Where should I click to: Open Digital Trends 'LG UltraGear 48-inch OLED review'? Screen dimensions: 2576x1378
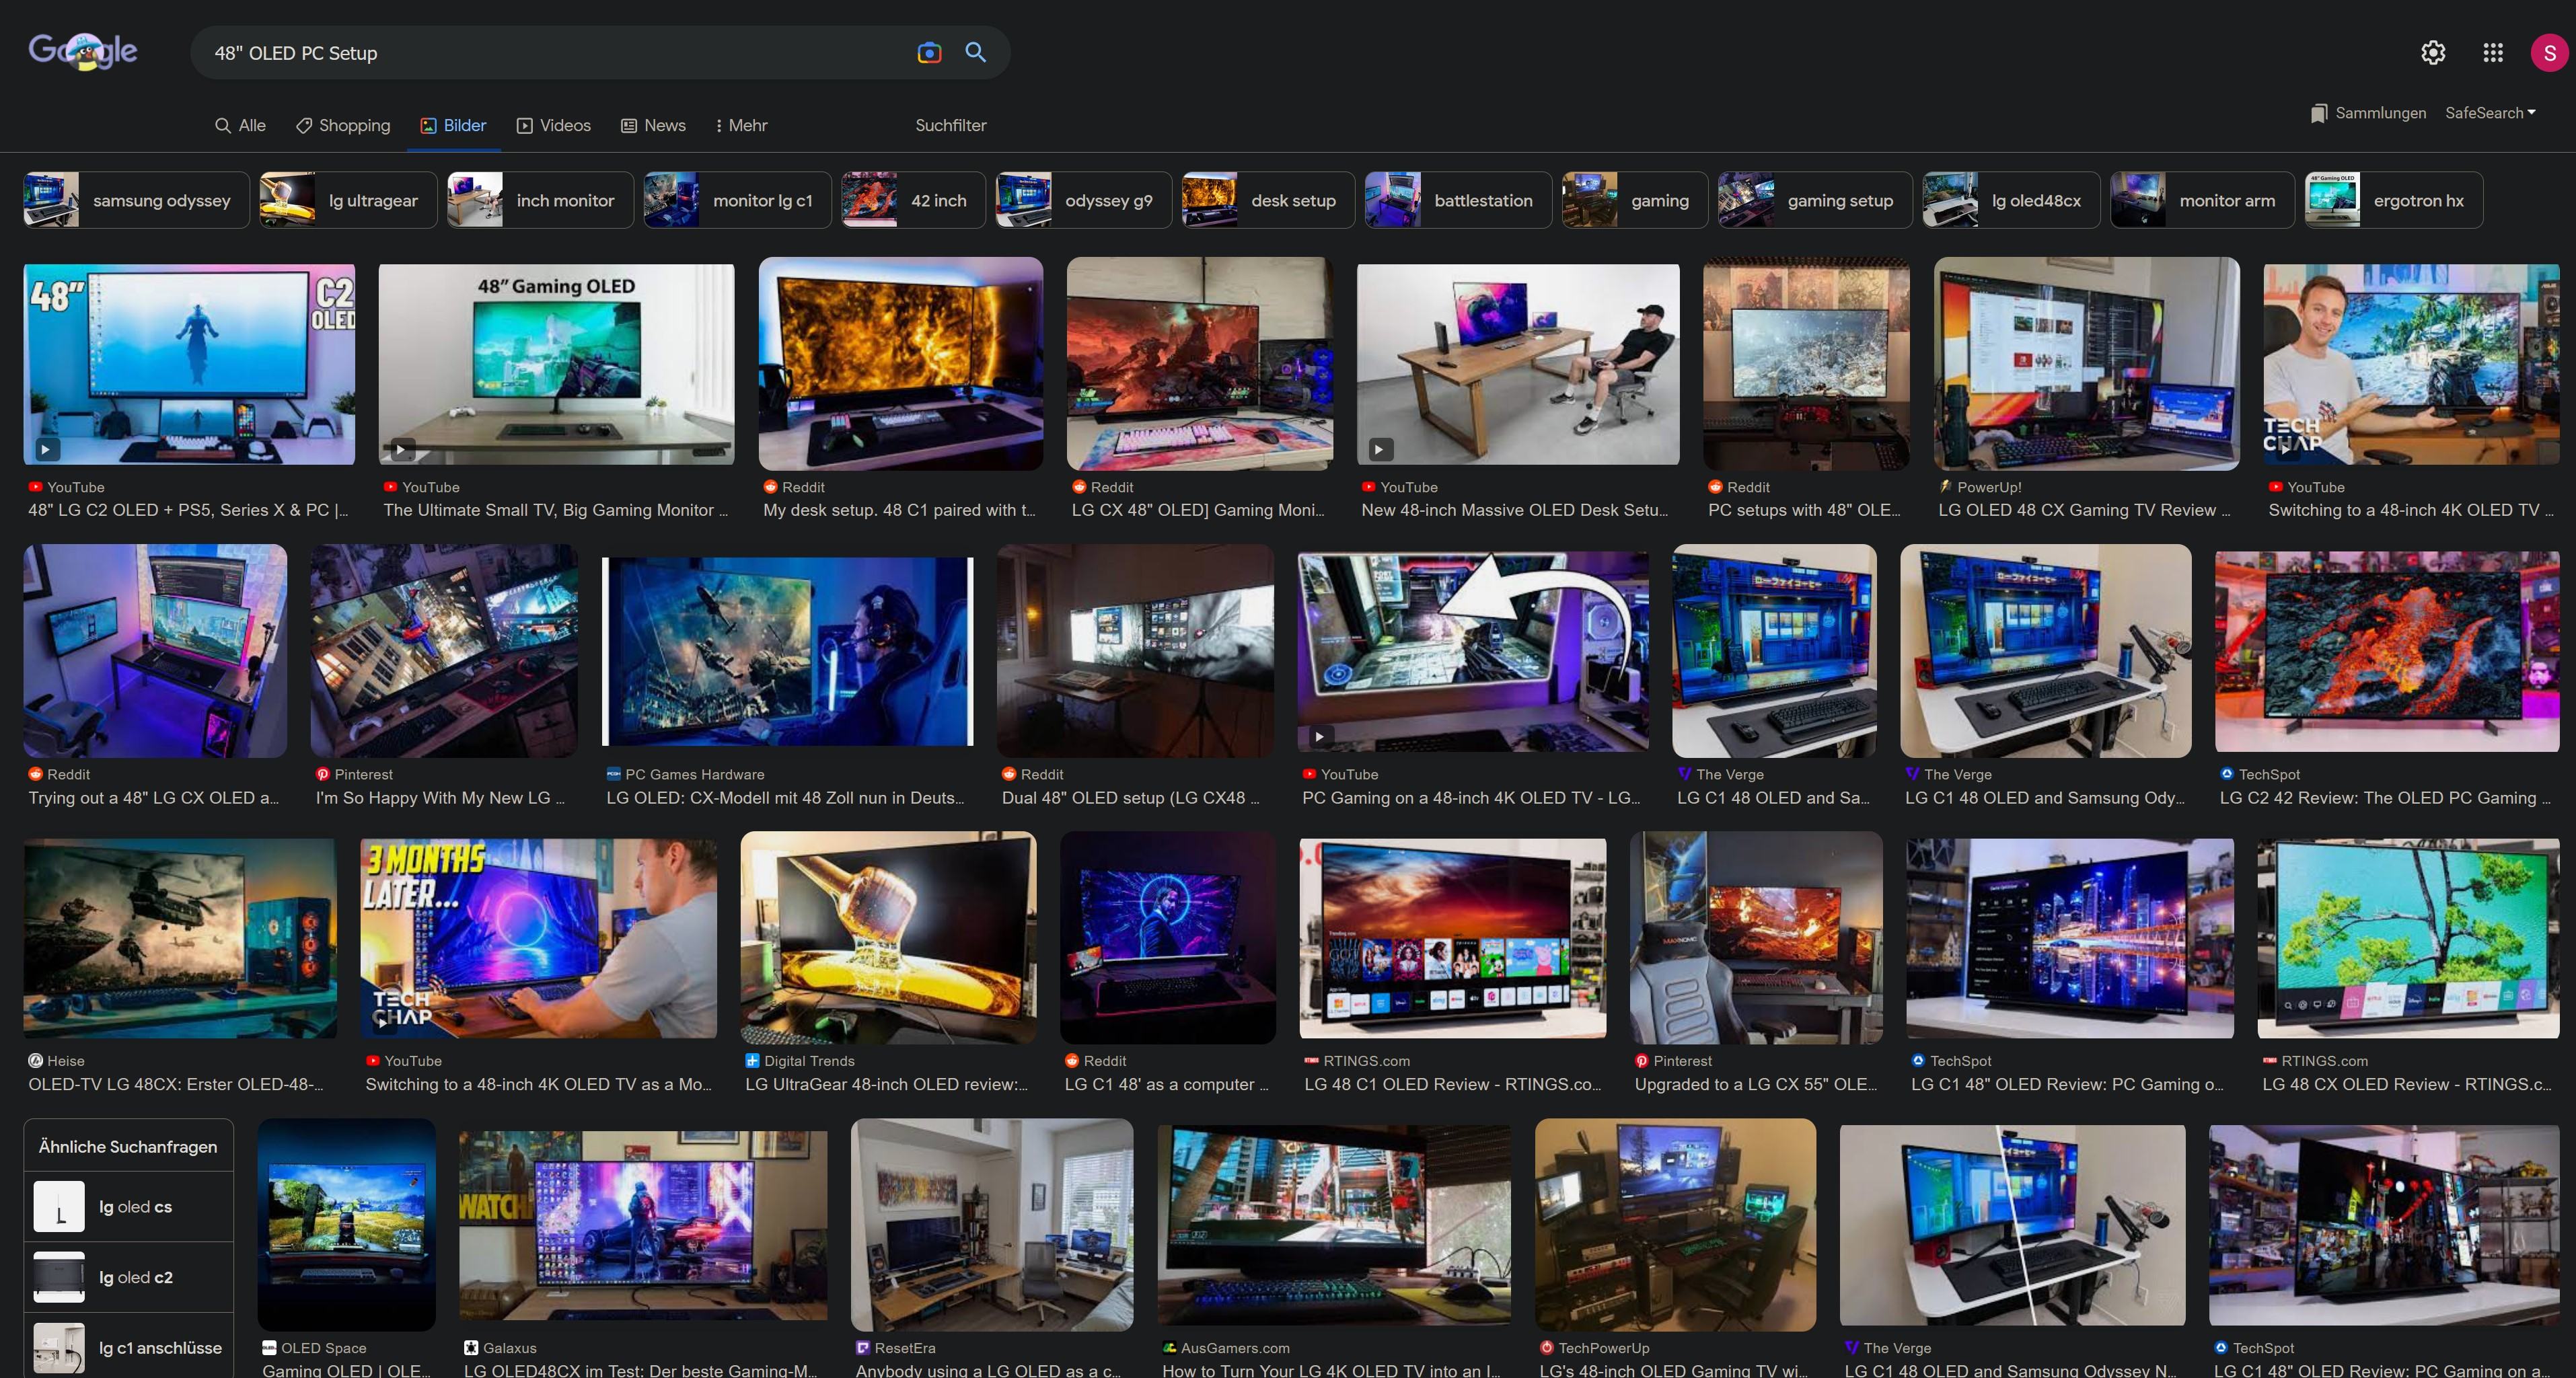[888, 938]
